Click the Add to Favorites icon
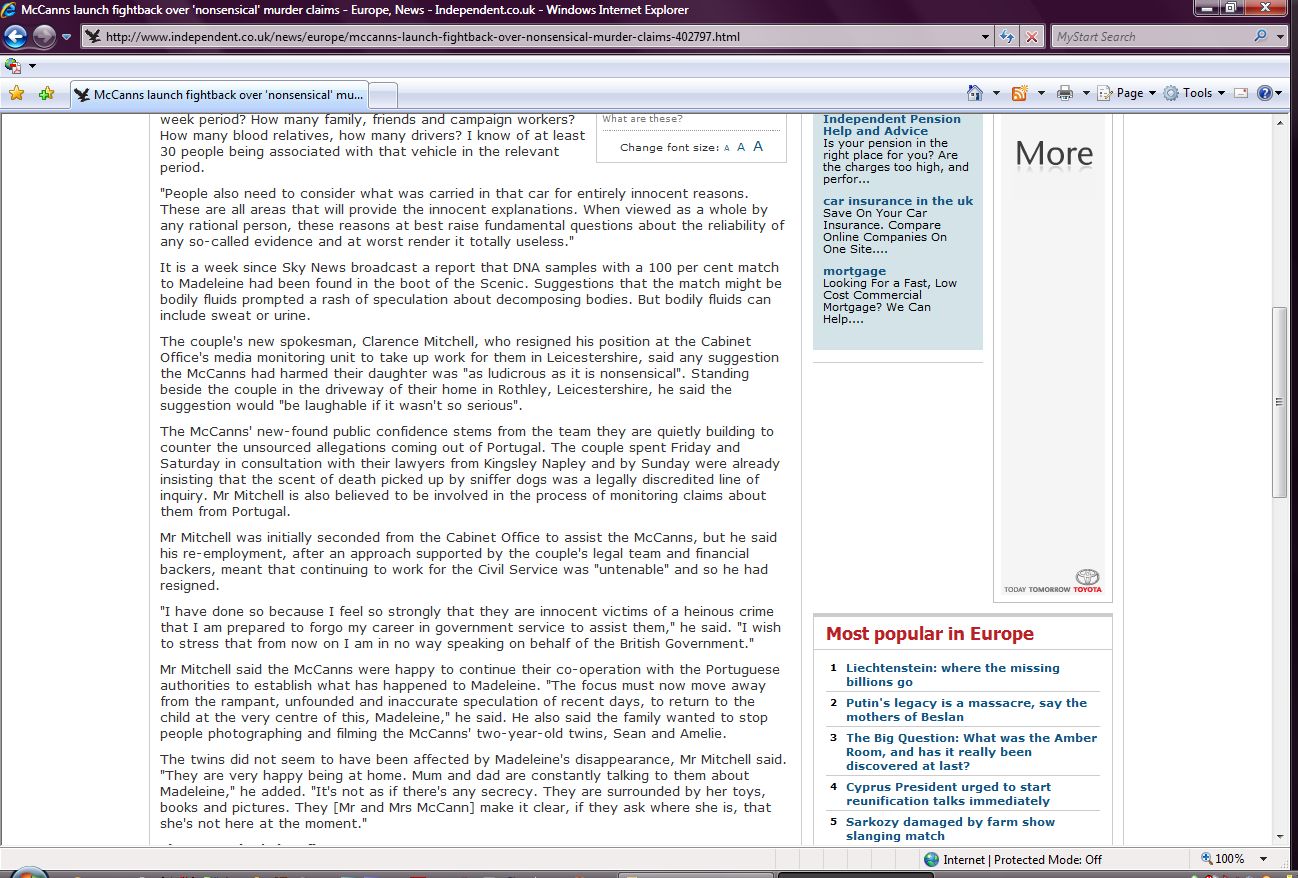Image resolution: width=1298 pixels, height=878 pixels. tap(46, 94)
